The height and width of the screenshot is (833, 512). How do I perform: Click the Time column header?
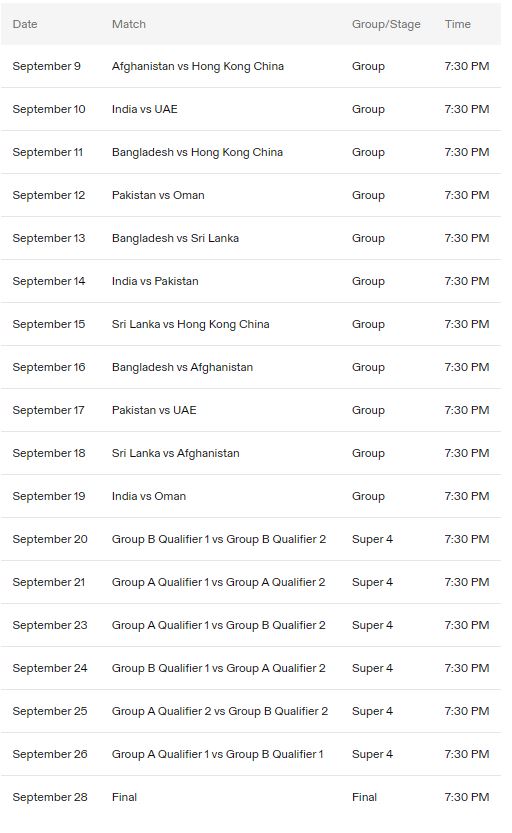point(458,24)
